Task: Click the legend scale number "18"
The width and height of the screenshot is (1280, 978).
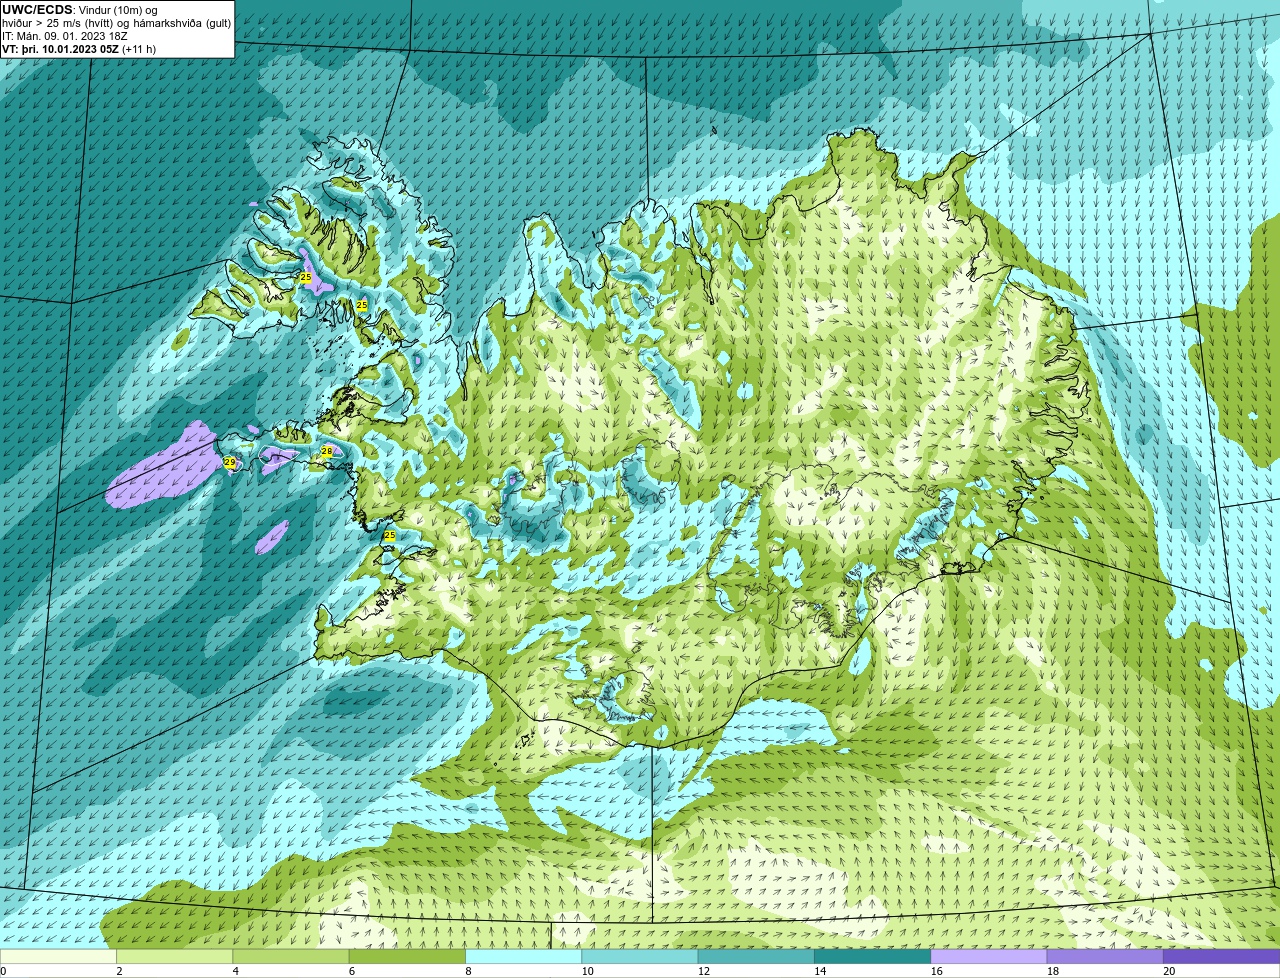Action: 1052,971
